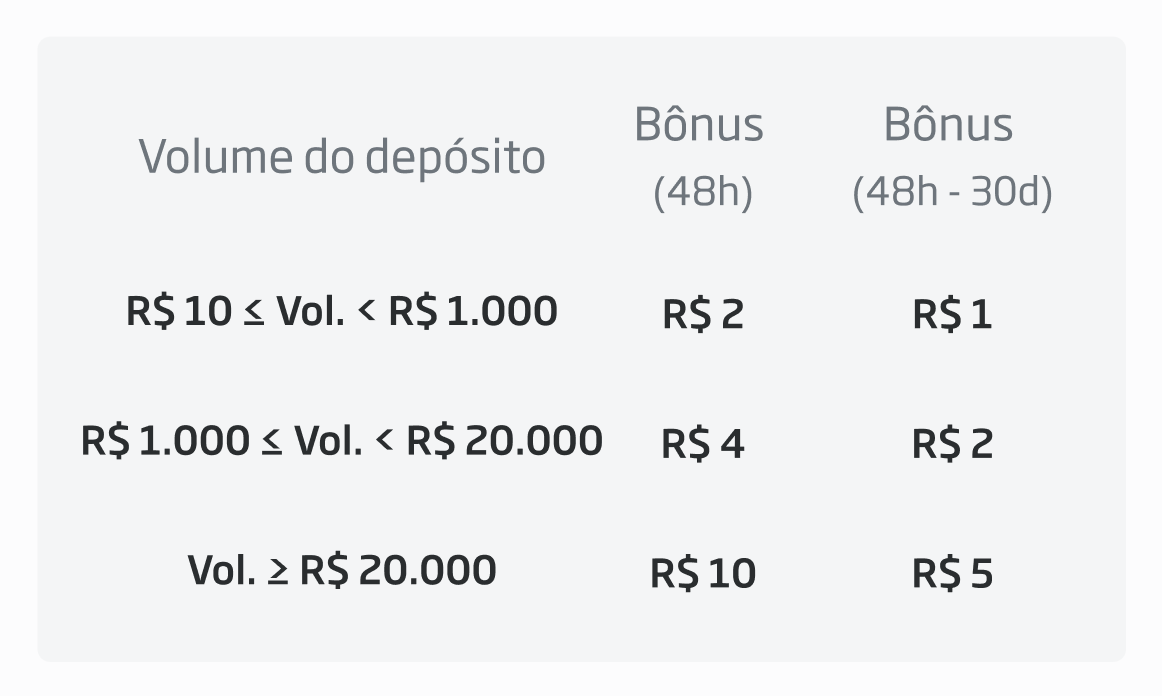Click the R$ 4 bonus value
This screenshot has width=1162, height=696.
[703, 444]
